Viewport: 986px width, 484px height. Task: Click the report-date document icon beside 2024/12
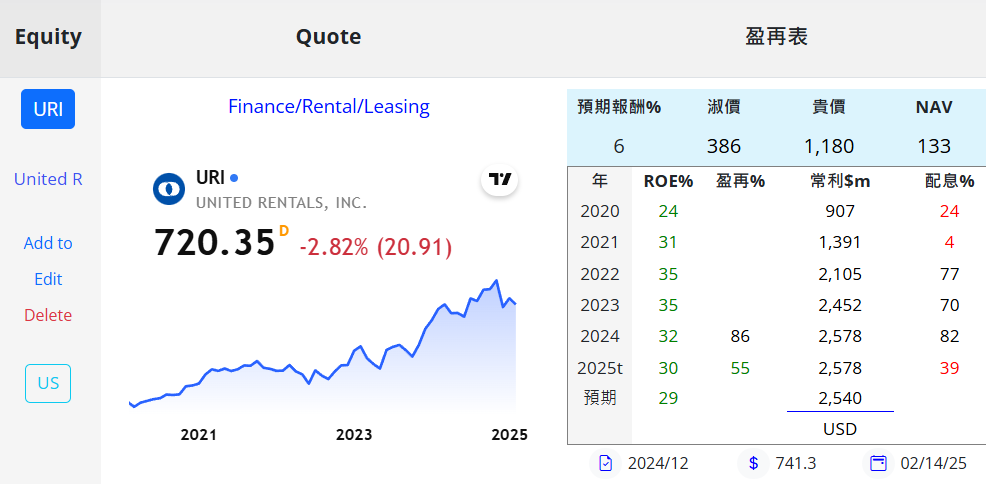tap(605, 464)
